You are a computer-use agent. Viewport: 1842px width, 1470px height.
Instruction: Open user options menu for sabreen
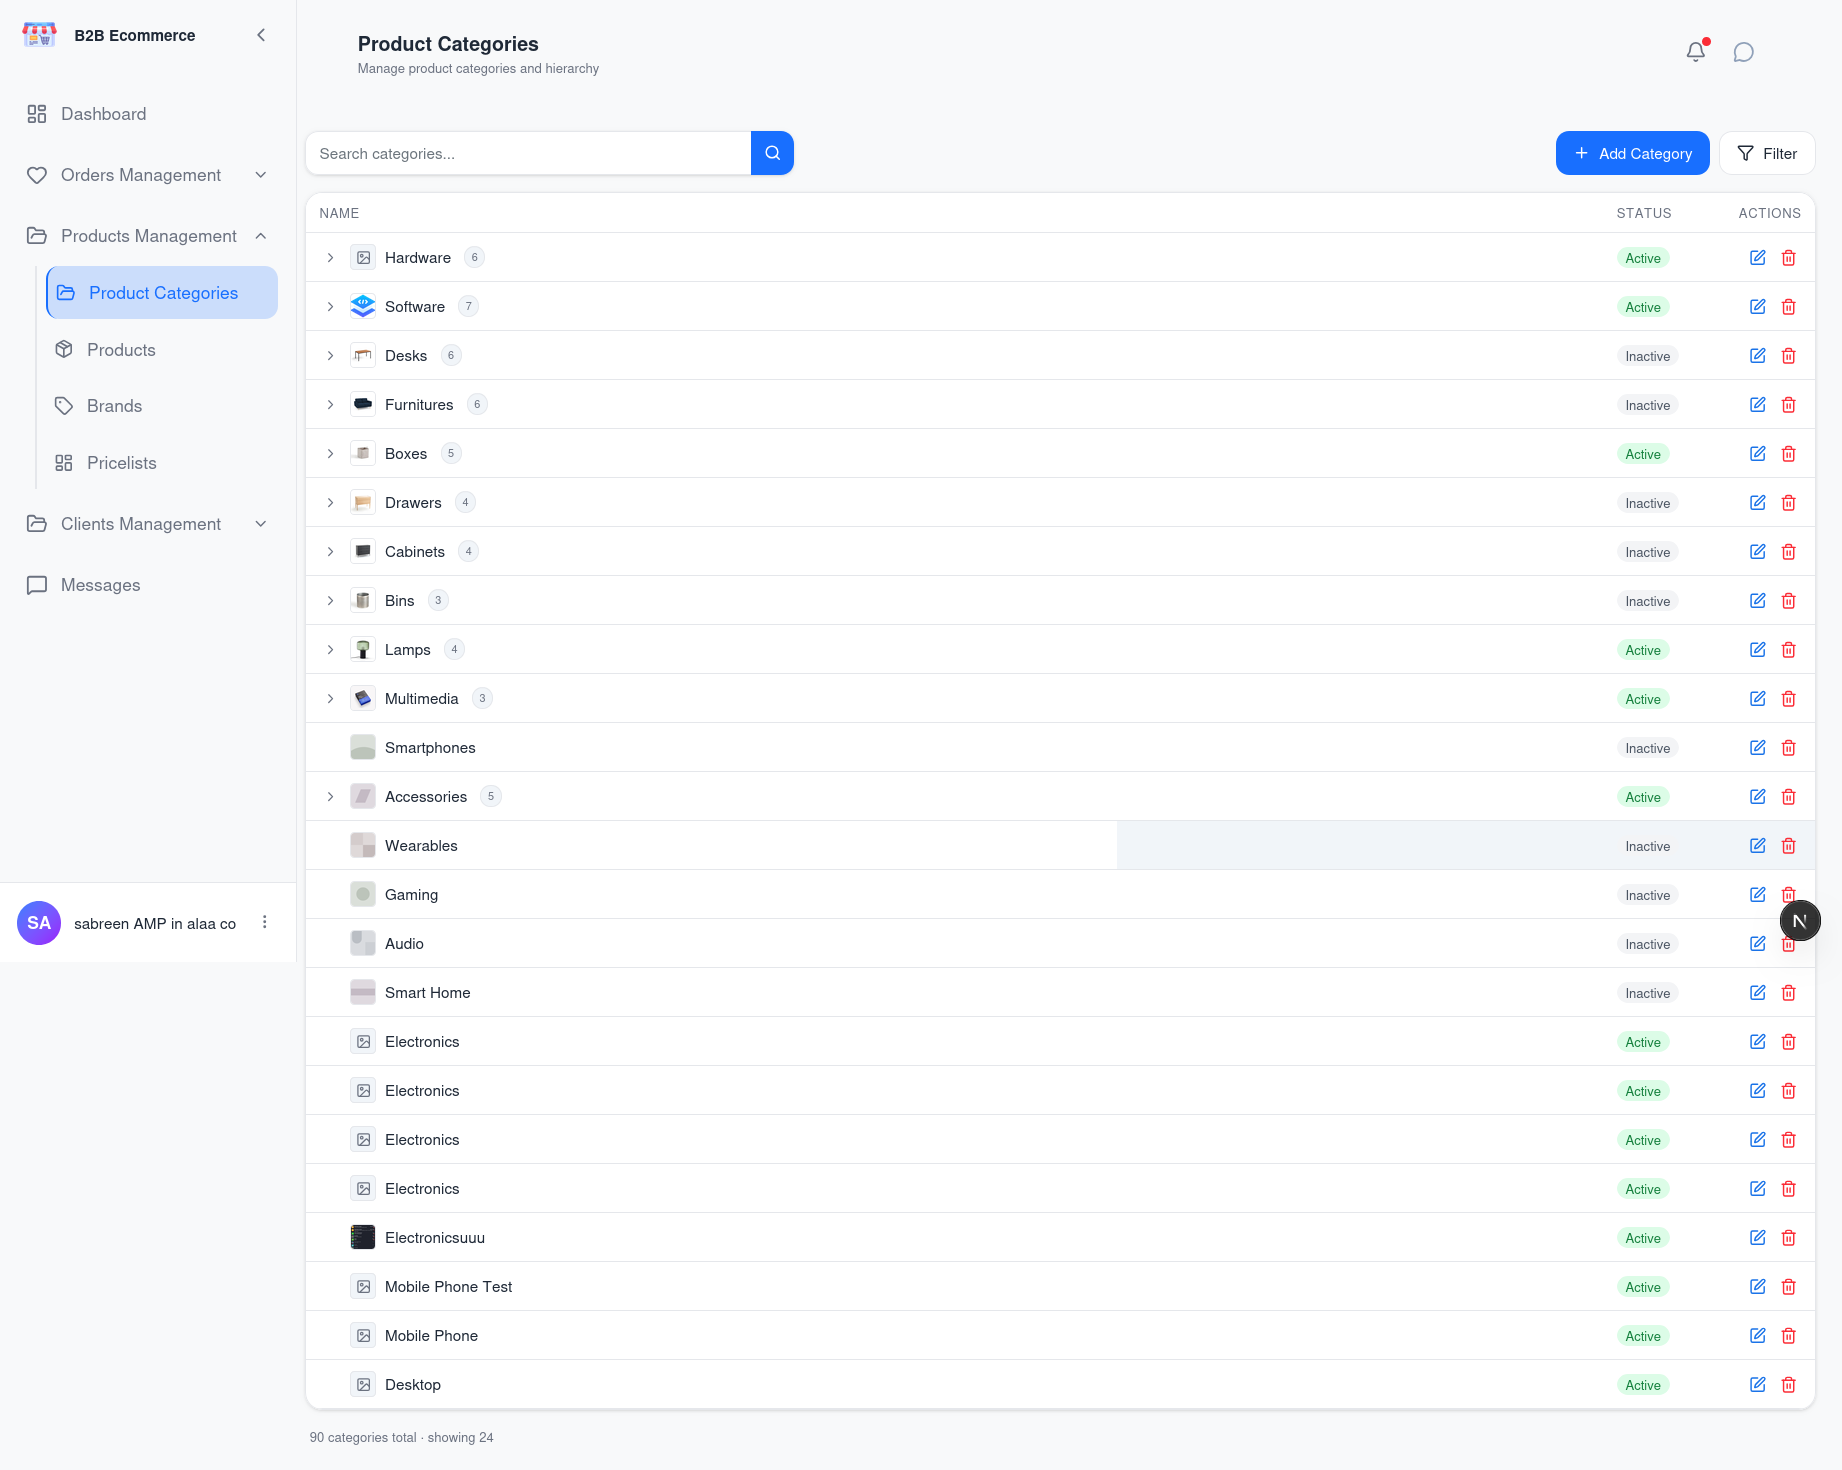coord(265,922)
